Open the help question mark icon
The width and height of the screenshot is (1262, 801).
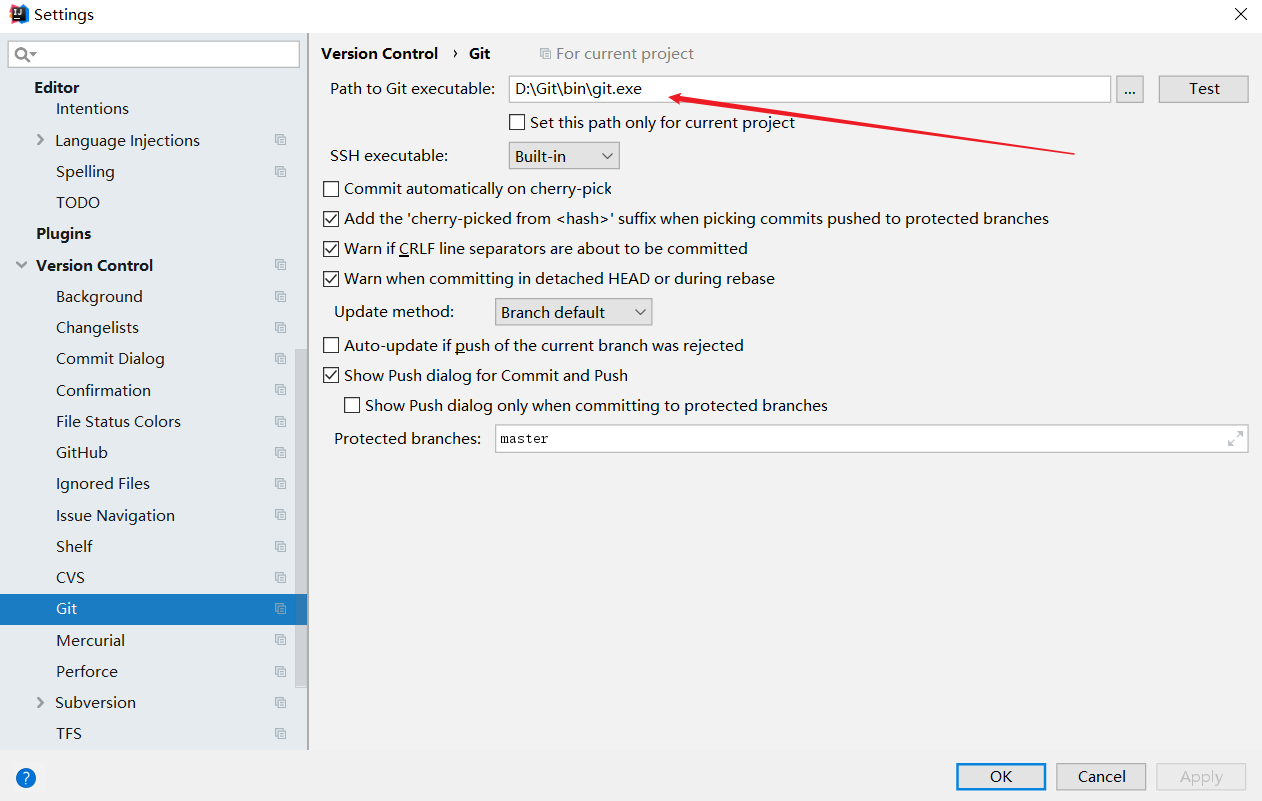coord(26,777)
